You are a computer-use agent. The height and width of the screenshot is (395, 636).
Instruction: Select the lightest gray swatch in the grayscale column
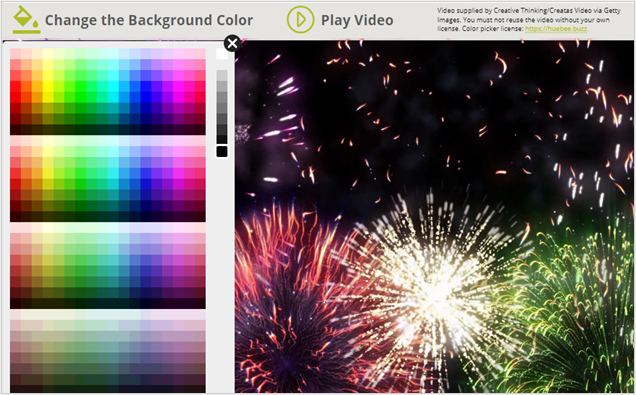pos(222,75)
